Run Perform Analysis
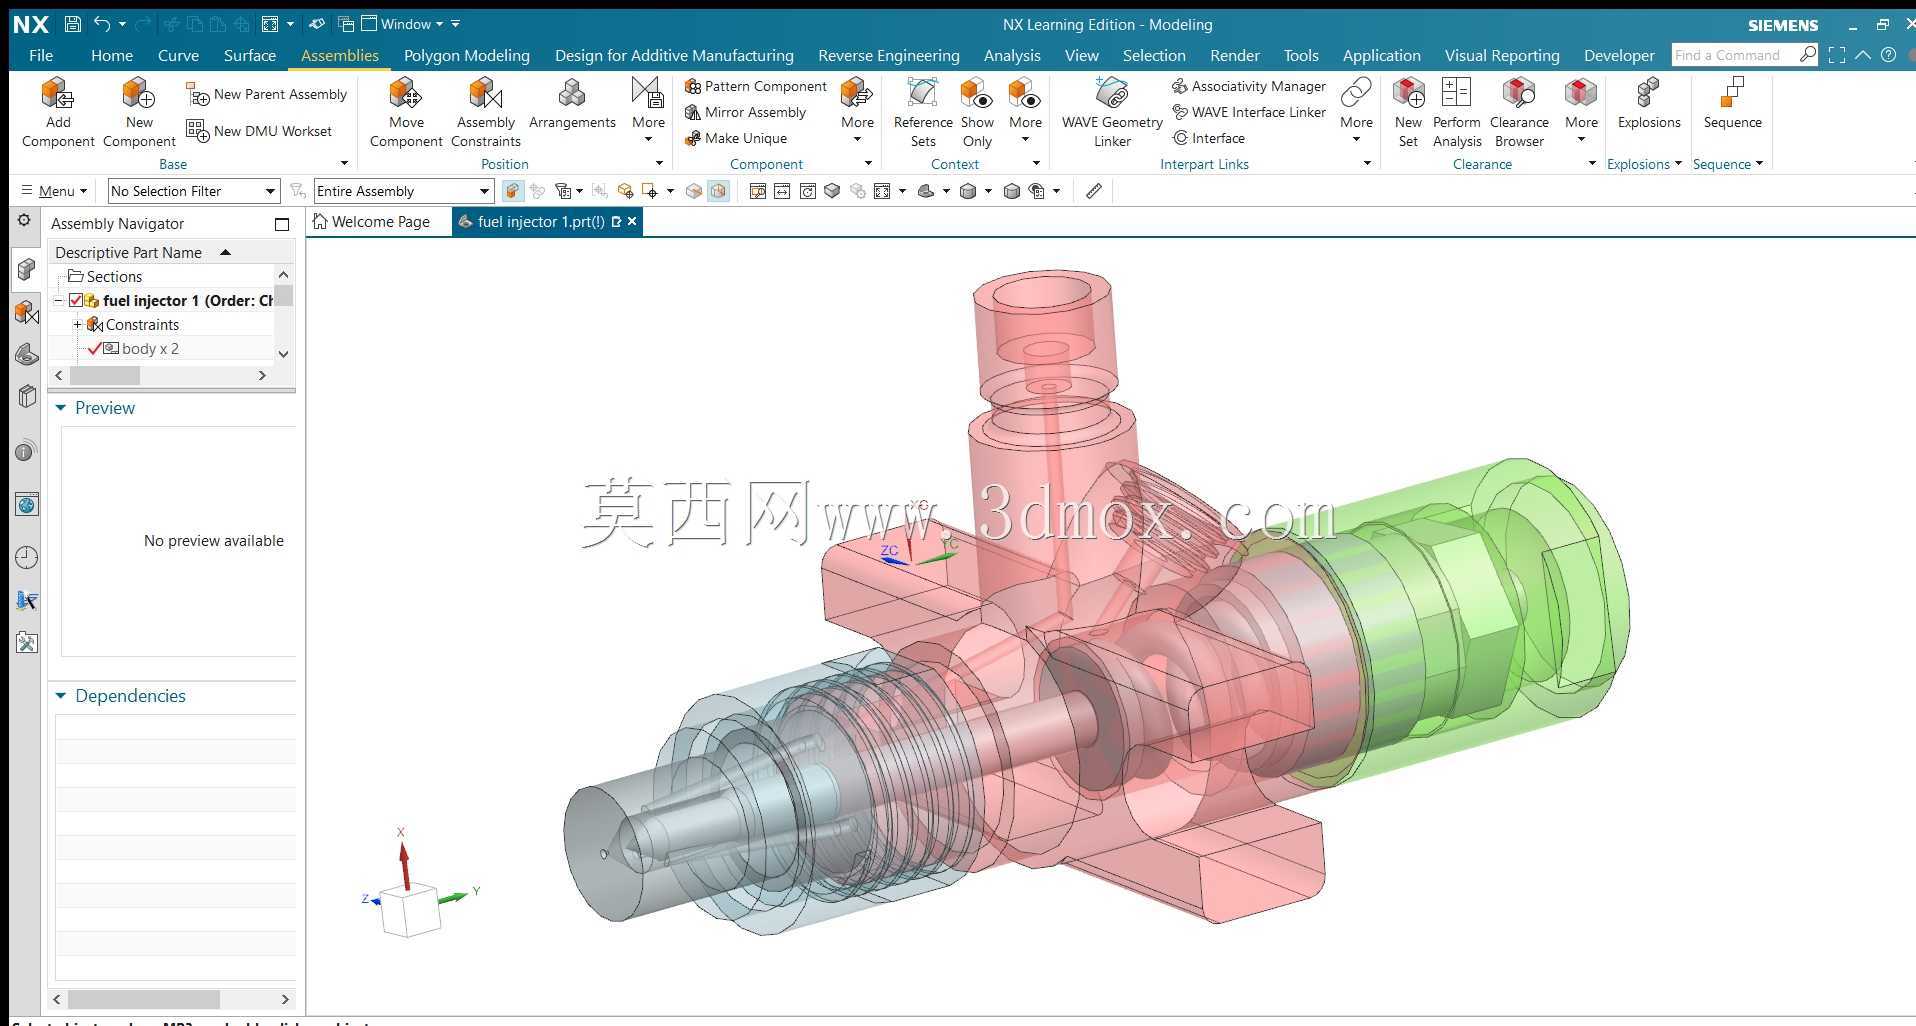The height and width of the screenshot is (1026, 1916). point(1457,112)
